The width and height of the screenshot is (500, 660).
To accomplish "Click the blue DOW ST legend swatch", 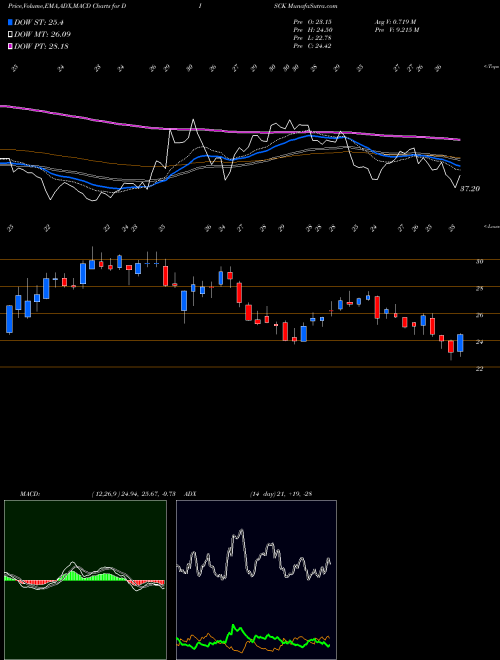I will coord(10,23).
